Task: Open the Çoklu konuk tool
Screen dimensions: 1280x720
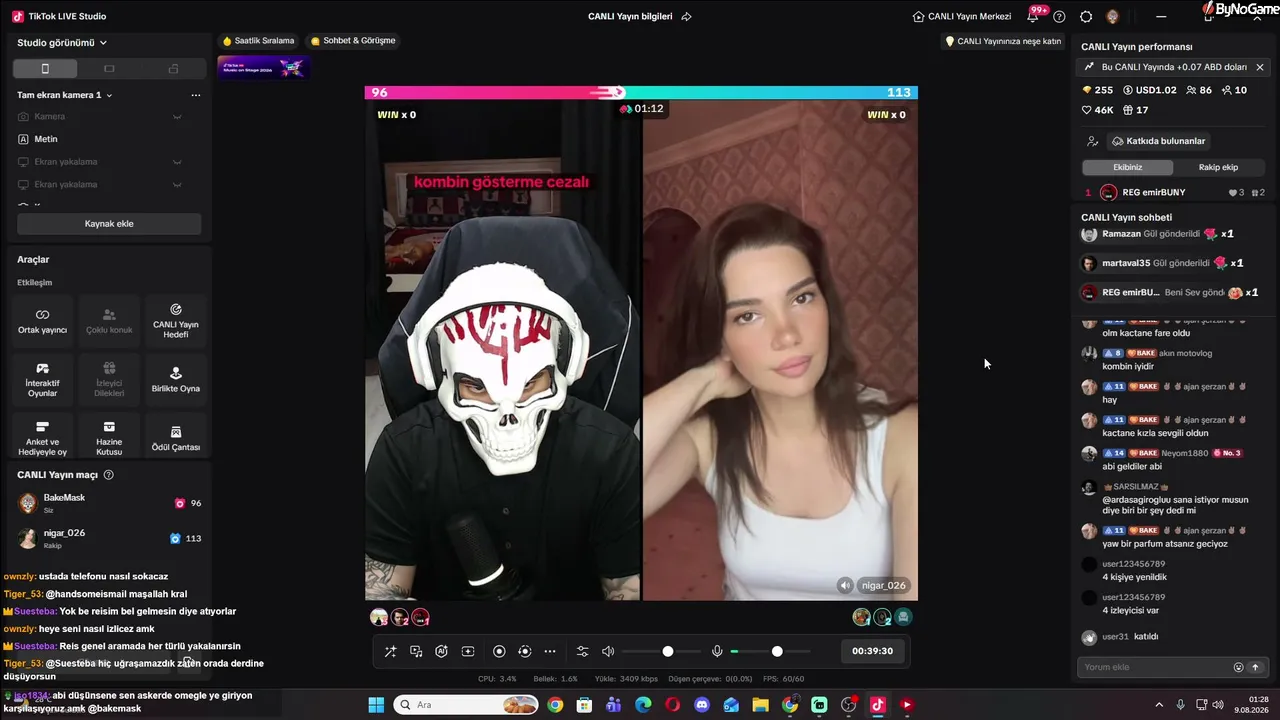Action: (x=109, y=320)
